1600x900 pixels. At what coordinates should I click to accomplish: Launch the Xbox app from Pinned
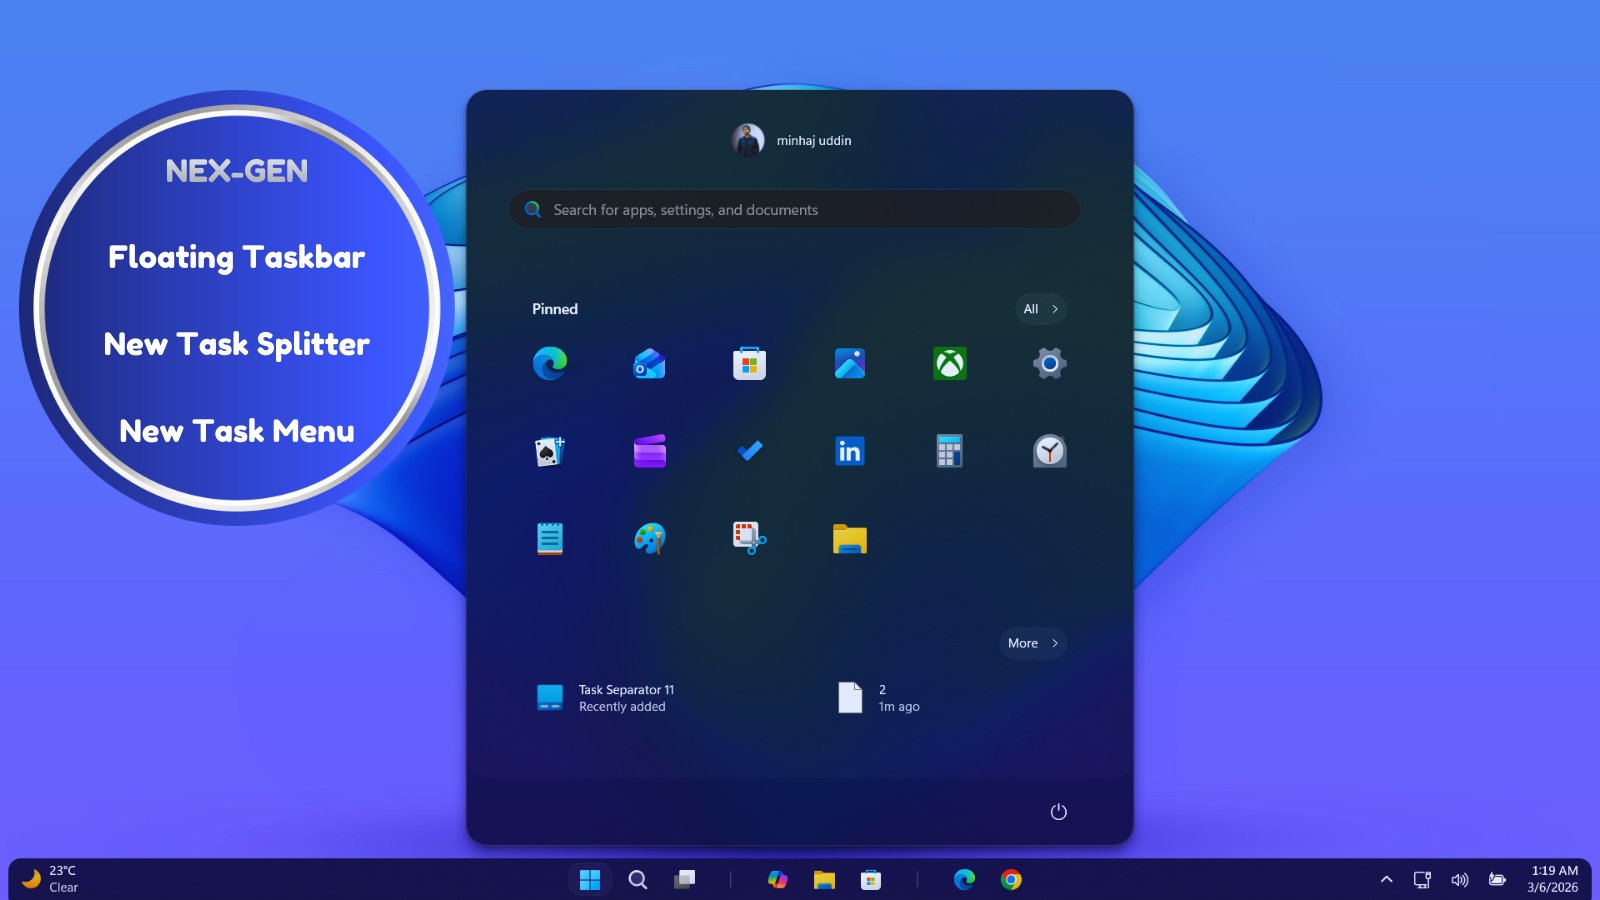950,363
